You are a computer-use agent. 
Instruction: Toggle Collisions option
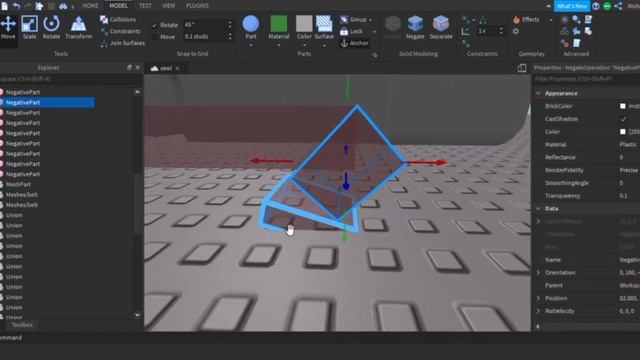tap(118, 20)
